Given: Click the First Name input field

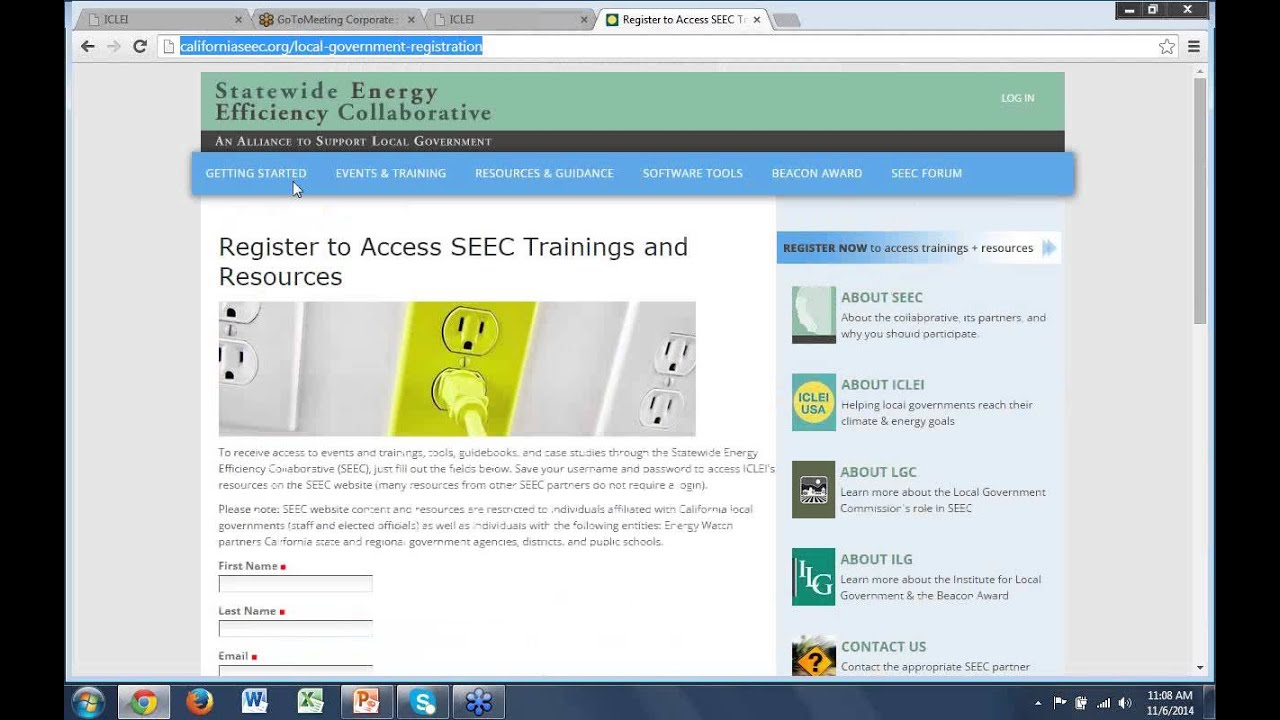Looking at the screenshot, I should click(295, 583).
